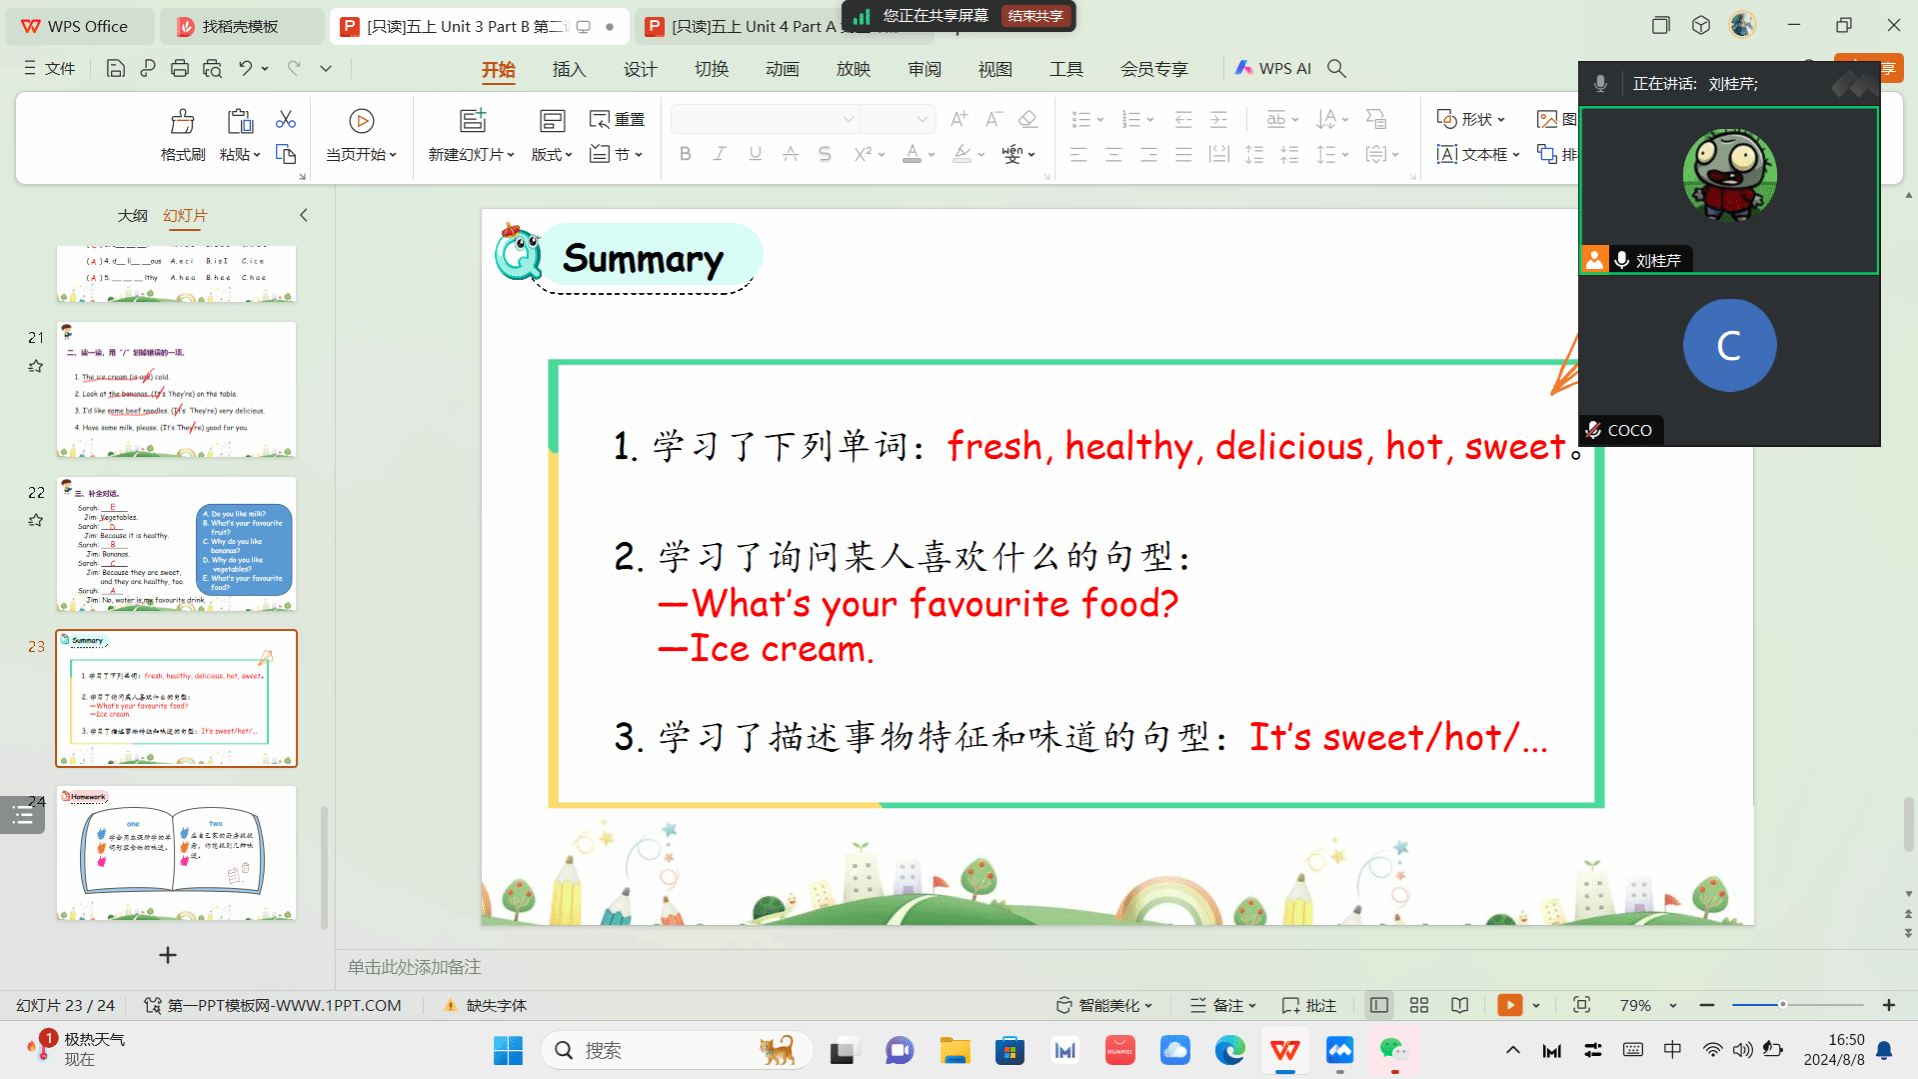Viewport: 1918px width, 1079px height.
Task: Open the slide sorter view icon
Action: (1418, 1005)
